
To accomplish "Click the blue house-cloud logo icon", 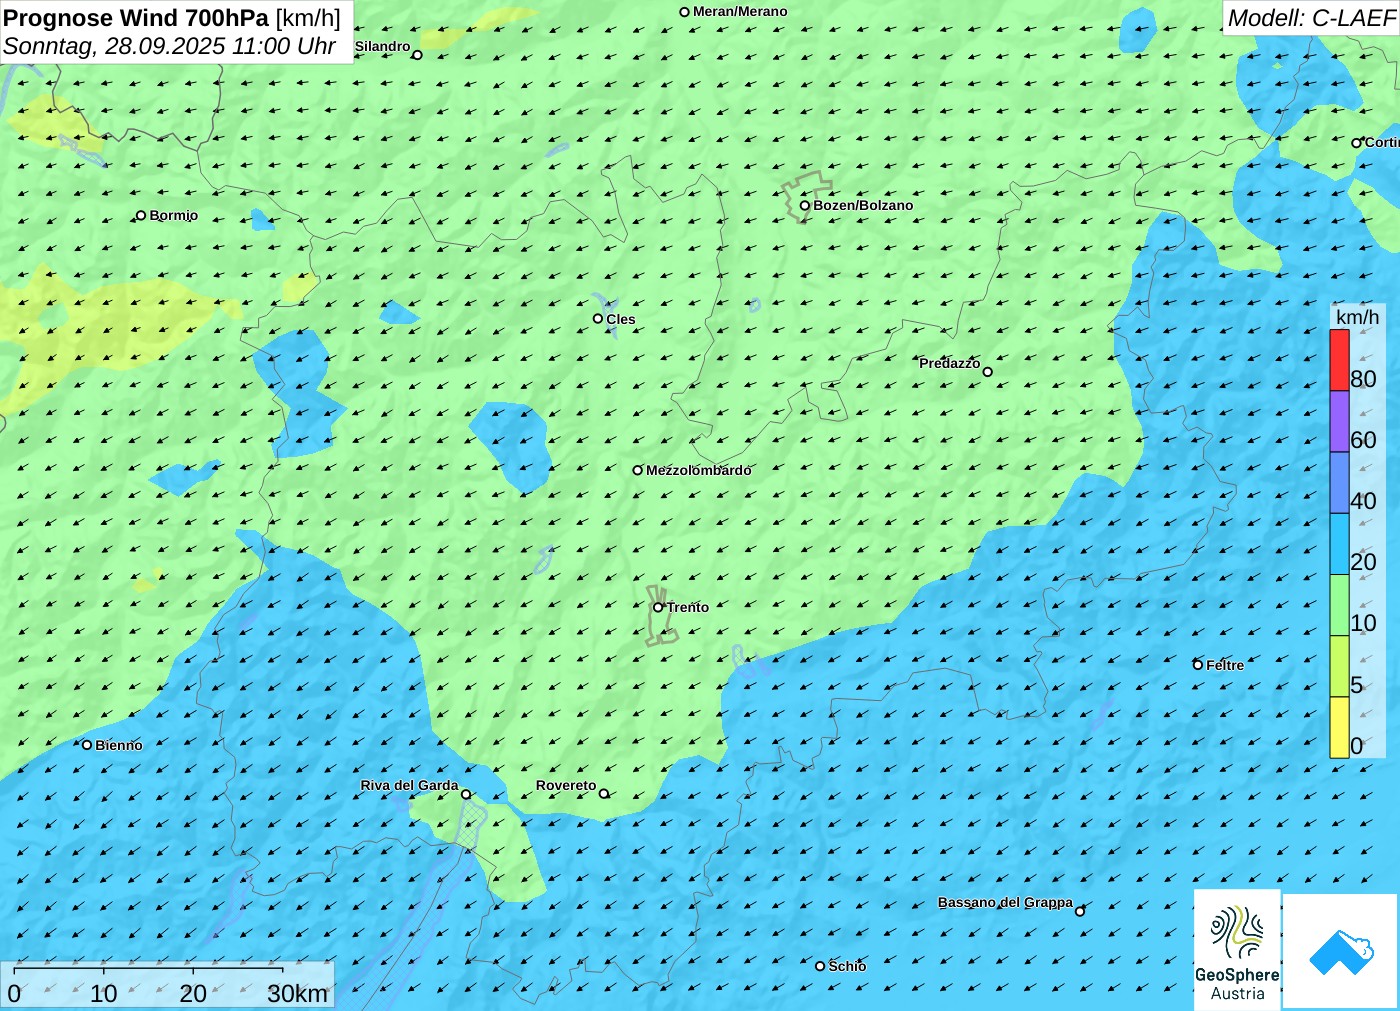I will click(1341, 952).
